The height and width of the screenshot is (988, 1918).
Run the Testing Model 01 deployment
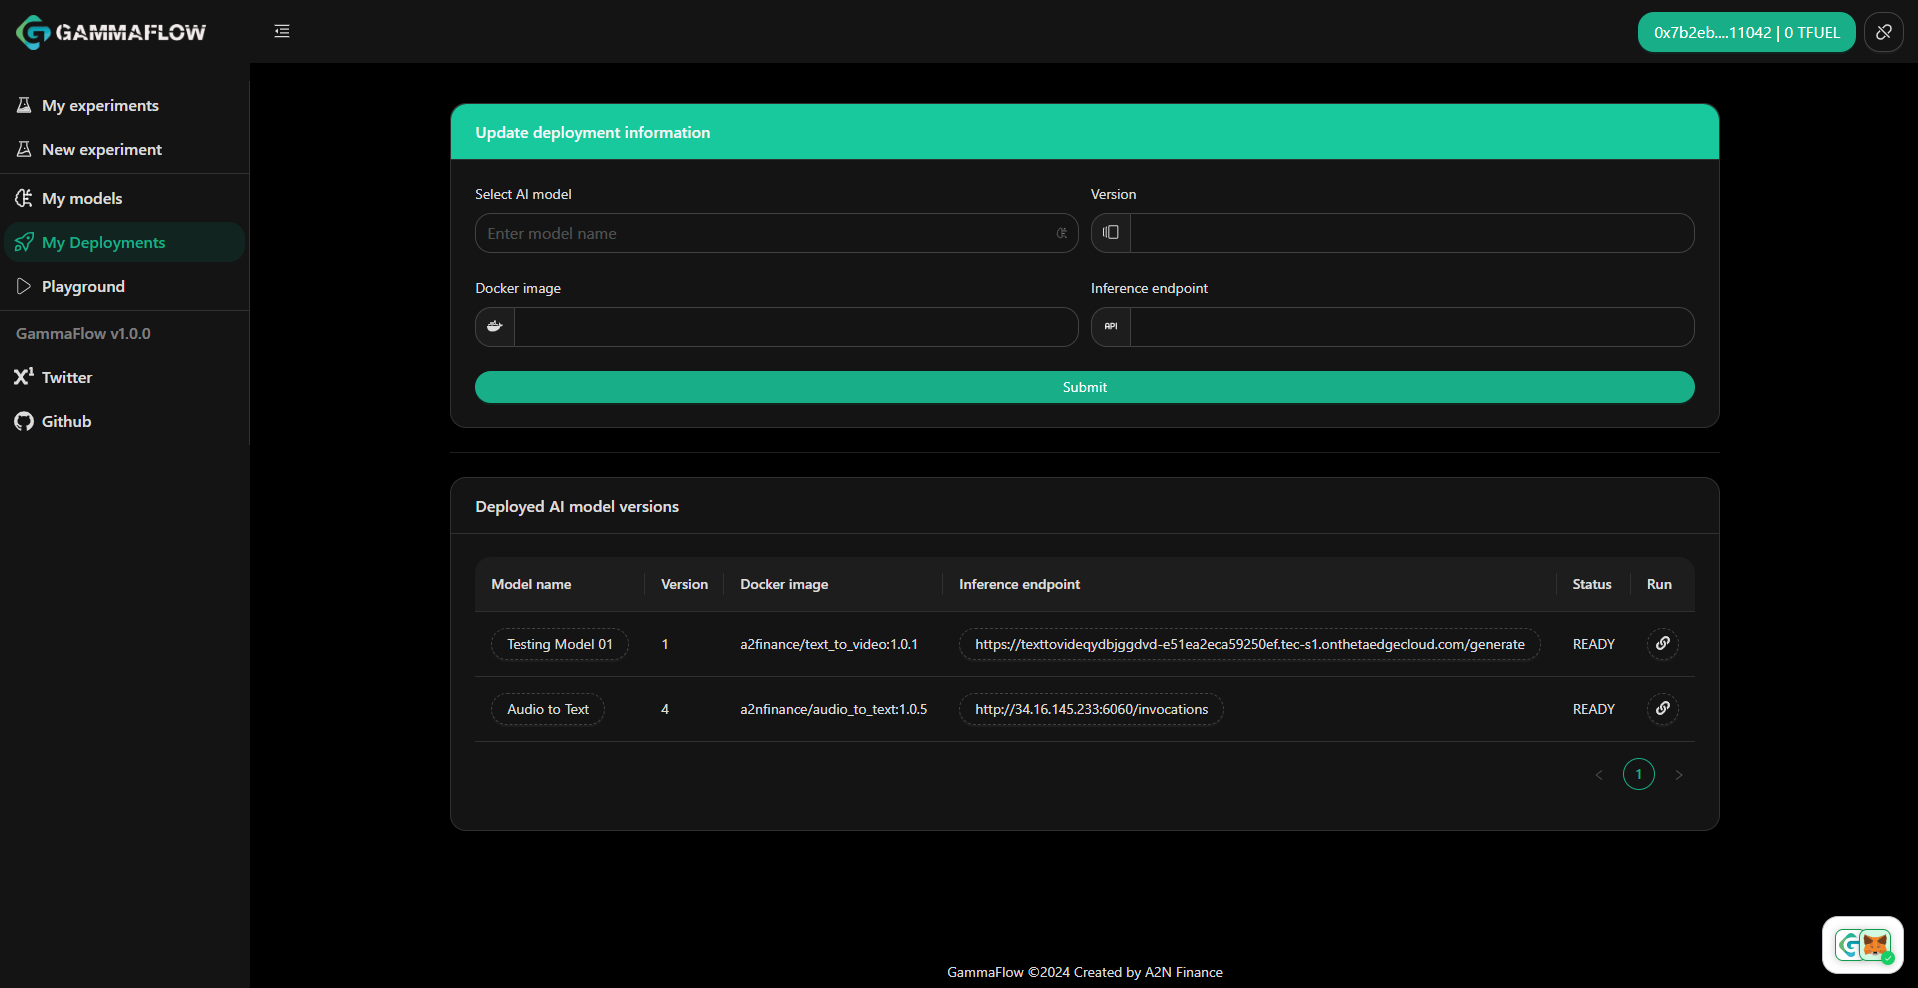pyautogui.click(x=1662, y=644)
